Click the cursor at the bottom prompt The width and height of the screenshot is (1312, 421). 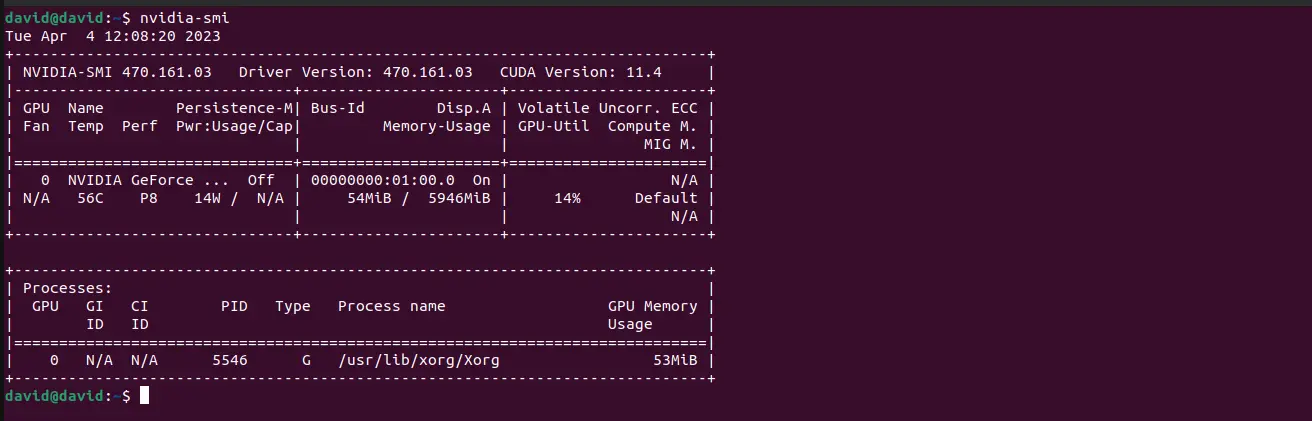[x=144, y=396]
